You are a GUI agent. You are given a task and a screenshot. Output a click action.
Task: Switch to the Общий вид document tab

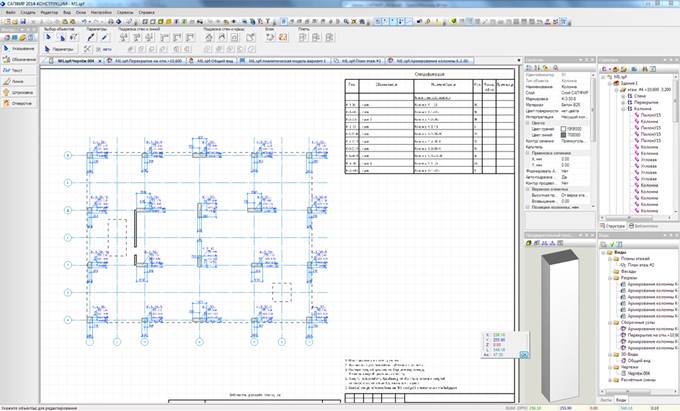click(x=212, y=61)
